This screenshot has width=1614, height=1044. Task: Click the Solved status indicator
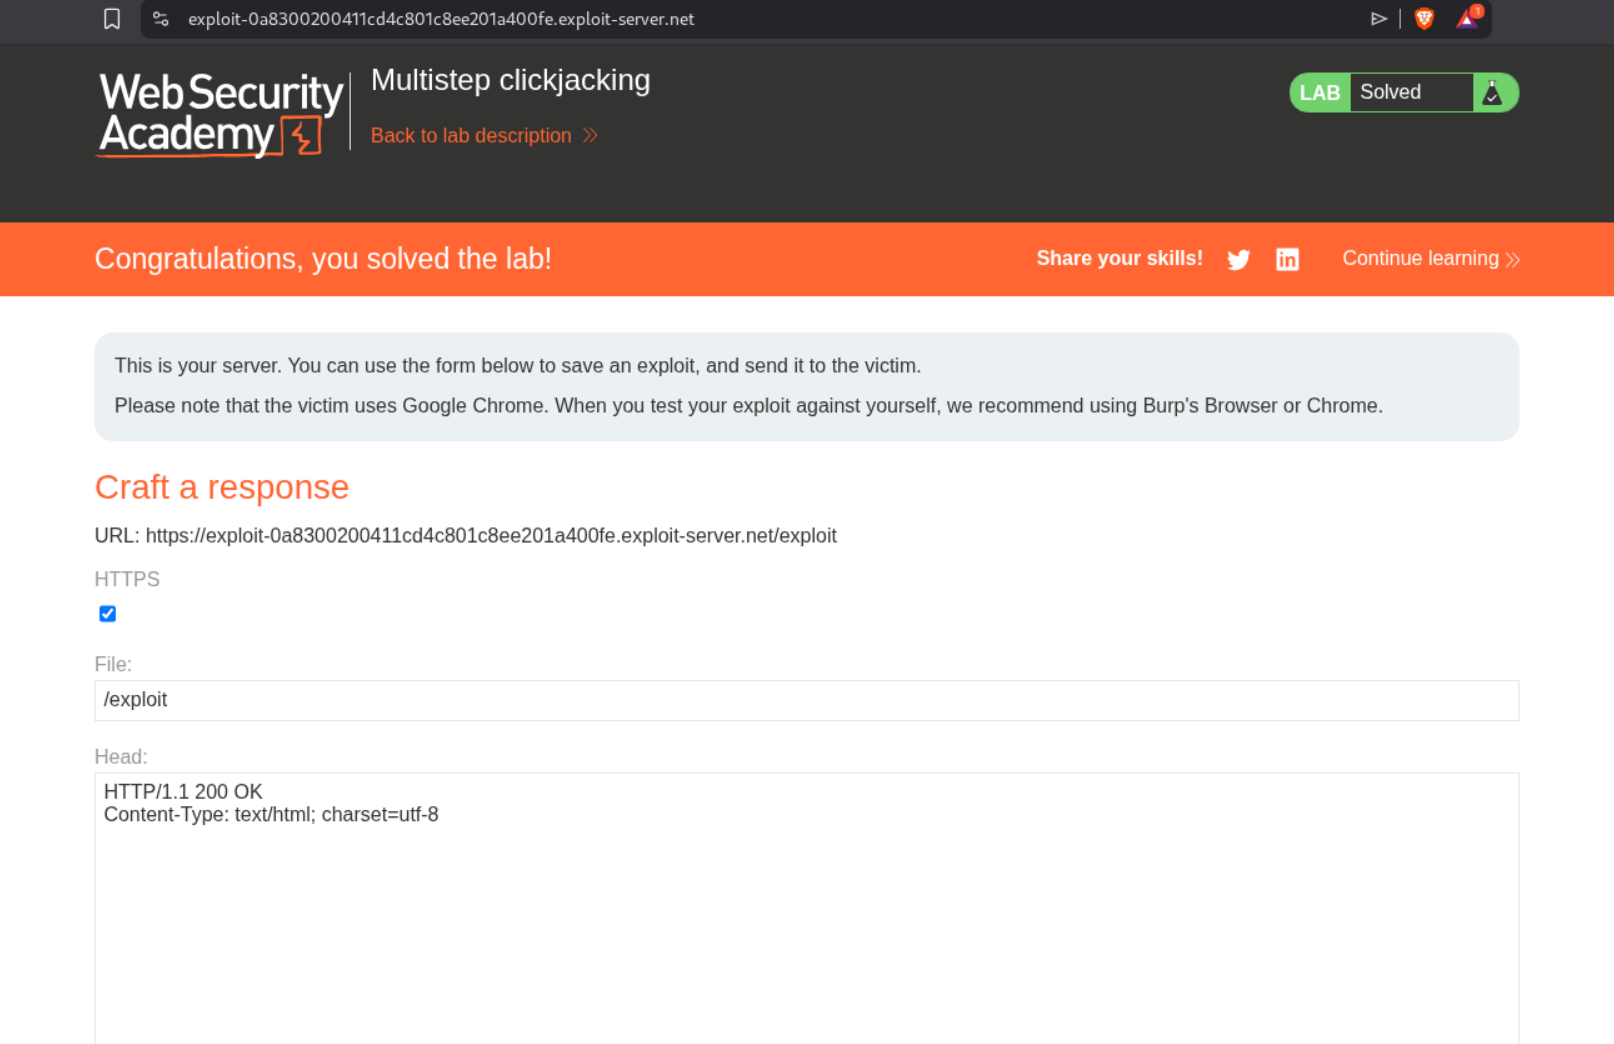(1391, 93)
